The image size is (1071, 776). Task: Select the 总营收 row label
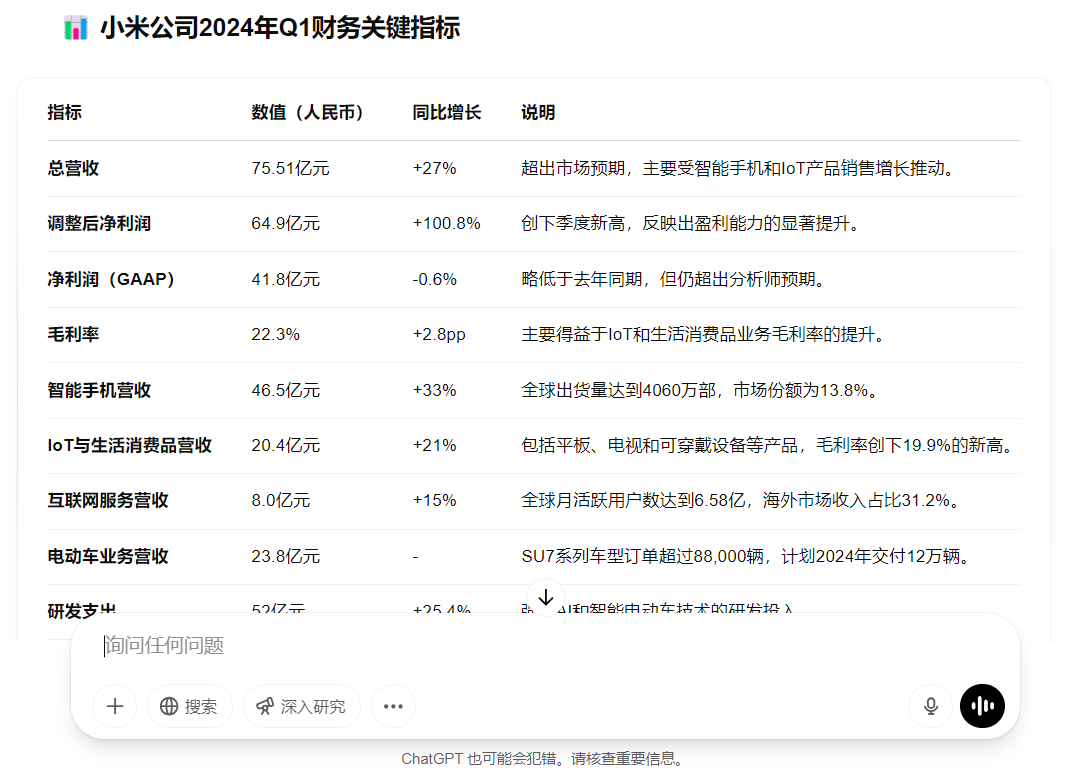[73, 169]
